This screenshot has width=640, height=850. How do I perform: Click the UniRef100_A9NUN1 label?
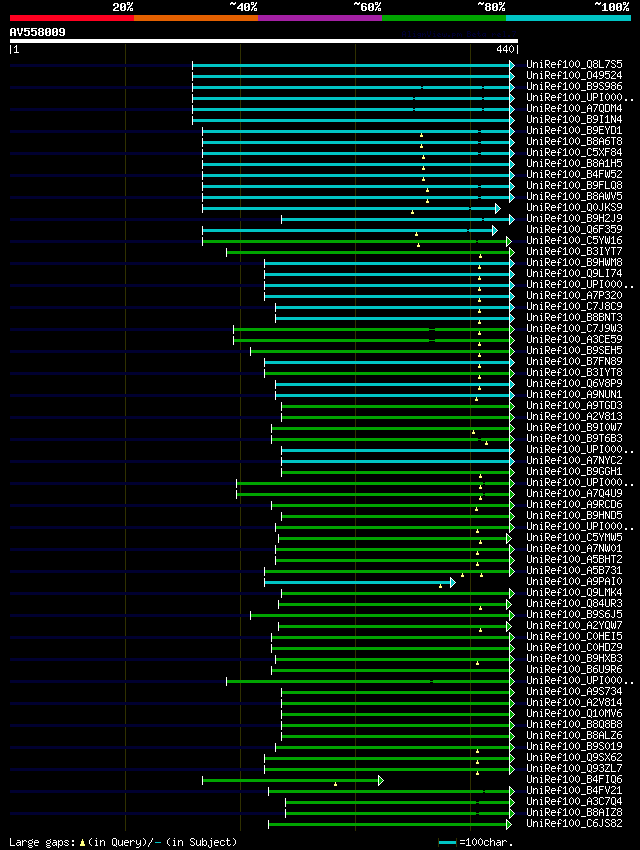574,395
